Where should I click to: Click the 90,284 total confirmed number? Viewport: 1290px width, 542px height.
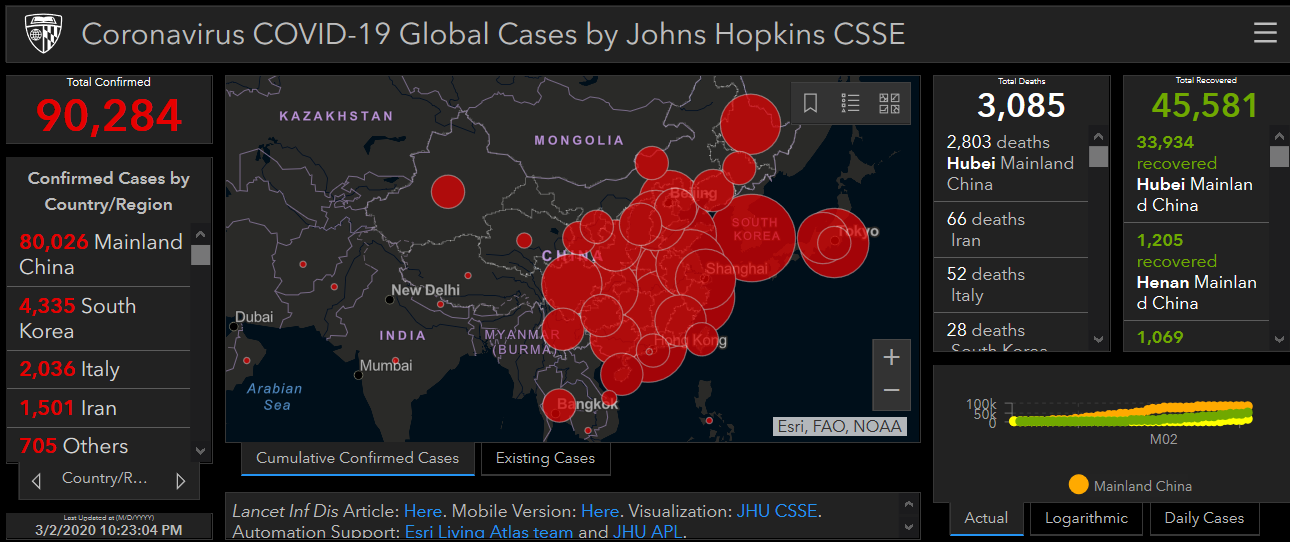click(109, 116)
